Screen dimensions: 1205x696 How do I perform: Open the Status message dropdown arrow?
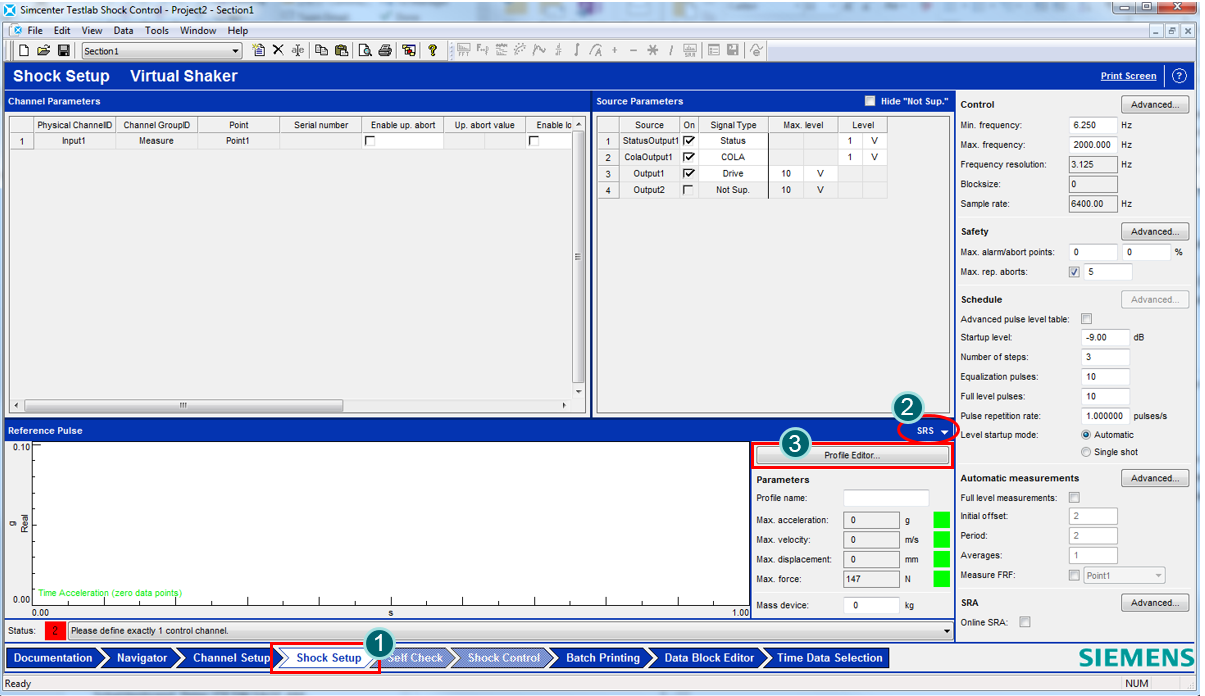point(947,631)
